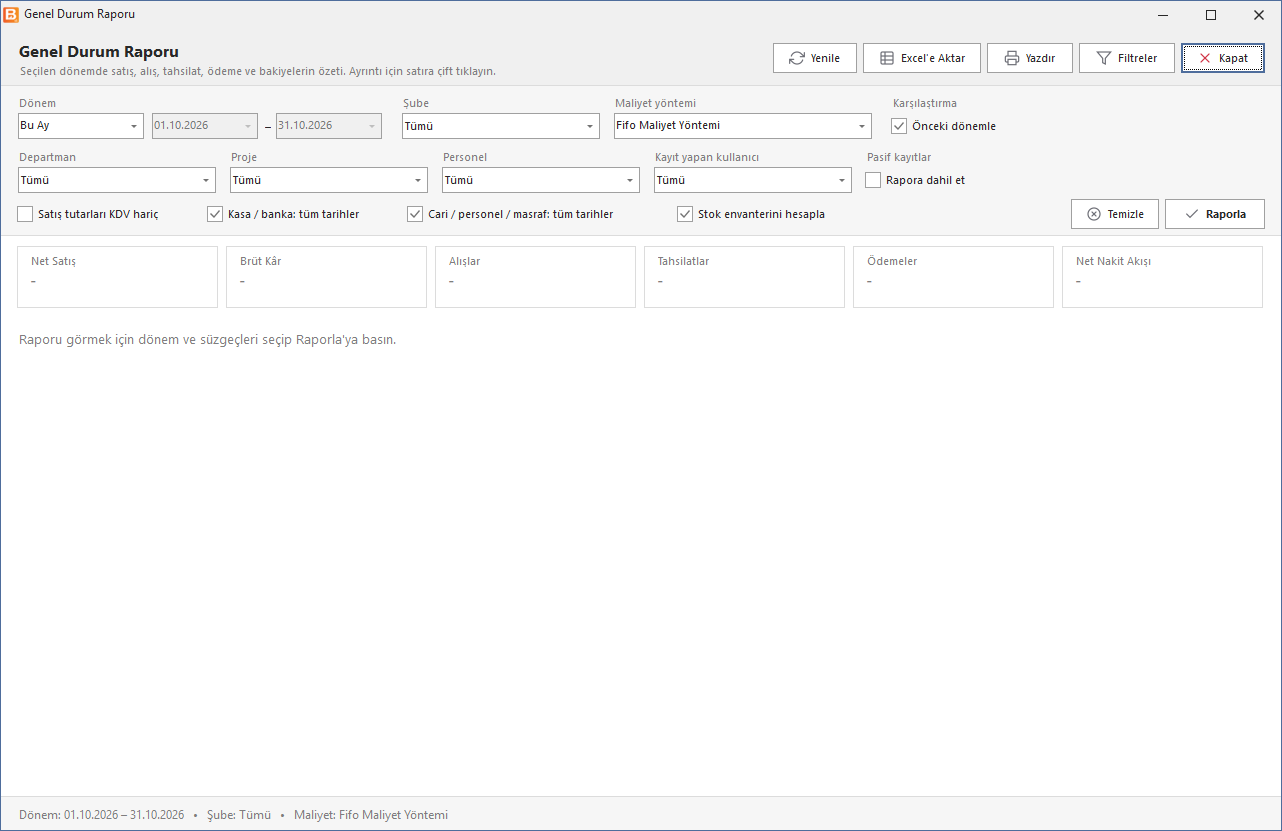
Task: Toggle Kasa / banka: tüm tarihler checkbox
Action: (215, 214)
